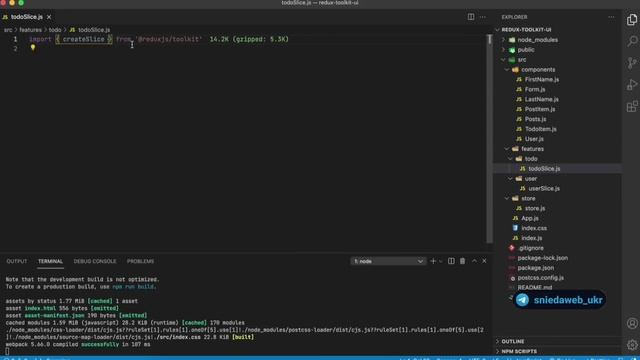Open Form.js in explorer
Image resolution: width=640 pixels, height=360 pixels.
coord(558,89)
